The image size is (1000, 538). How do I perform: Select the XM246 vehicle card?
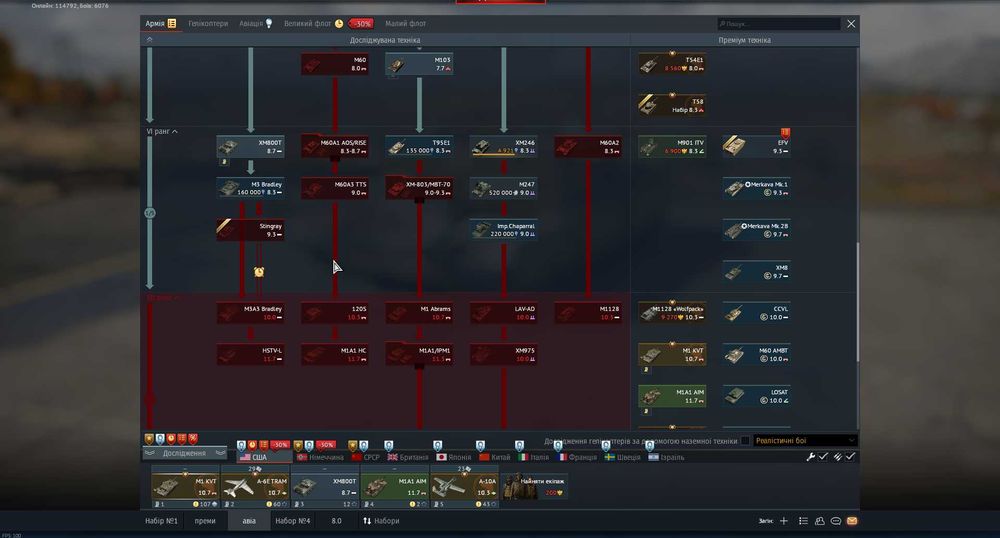(504, 147)
